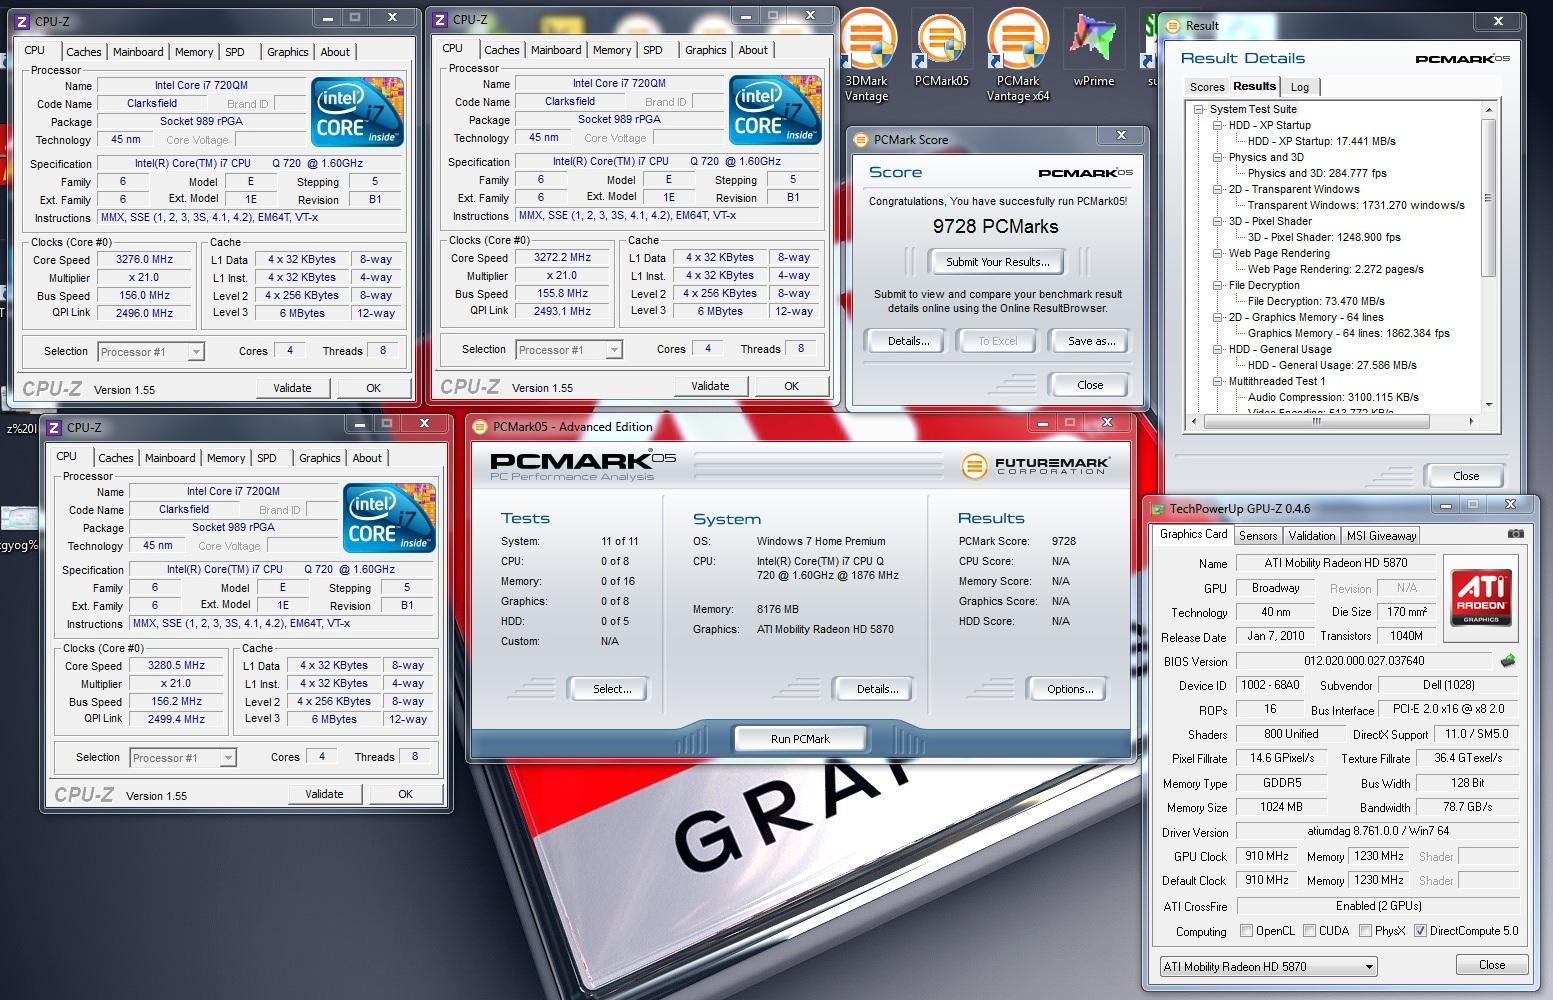The image size is (1553, 1000).
Task: Click the PCMark05 Advanced Edition title icon
Action: (x=480, y=427)
